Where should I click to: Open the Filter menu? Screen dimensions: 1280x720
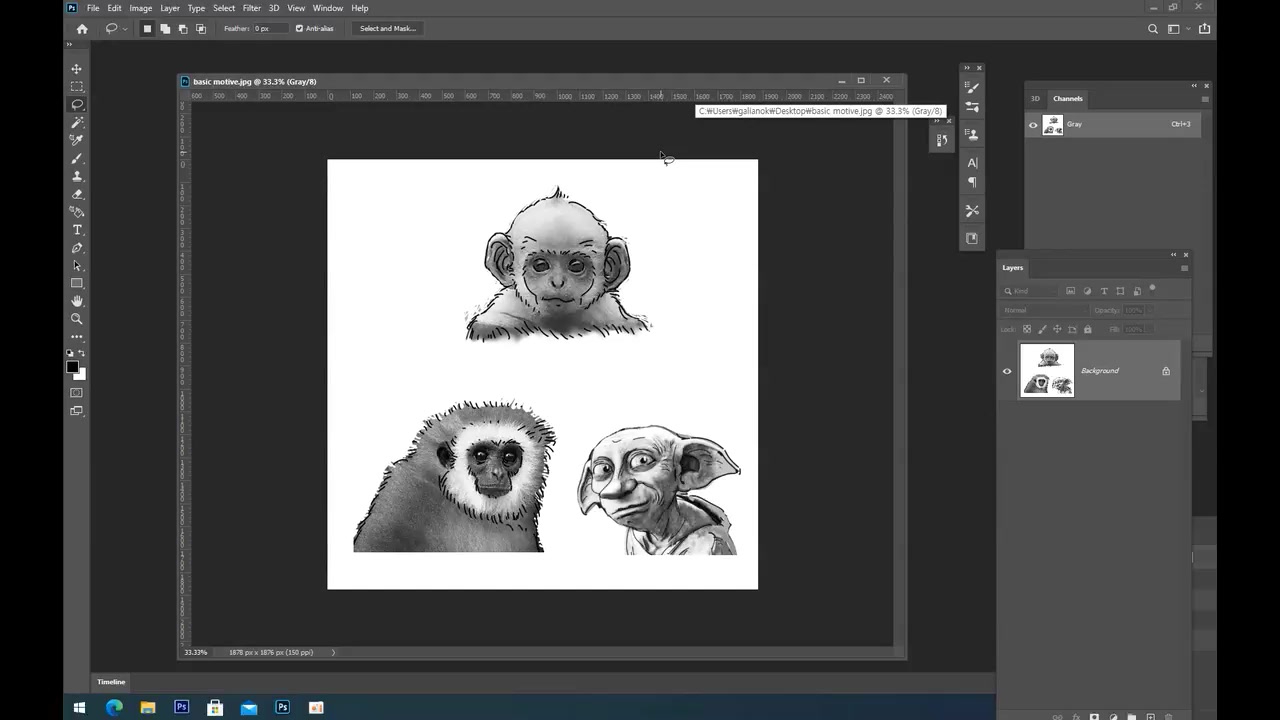click(x=251, y=8)
